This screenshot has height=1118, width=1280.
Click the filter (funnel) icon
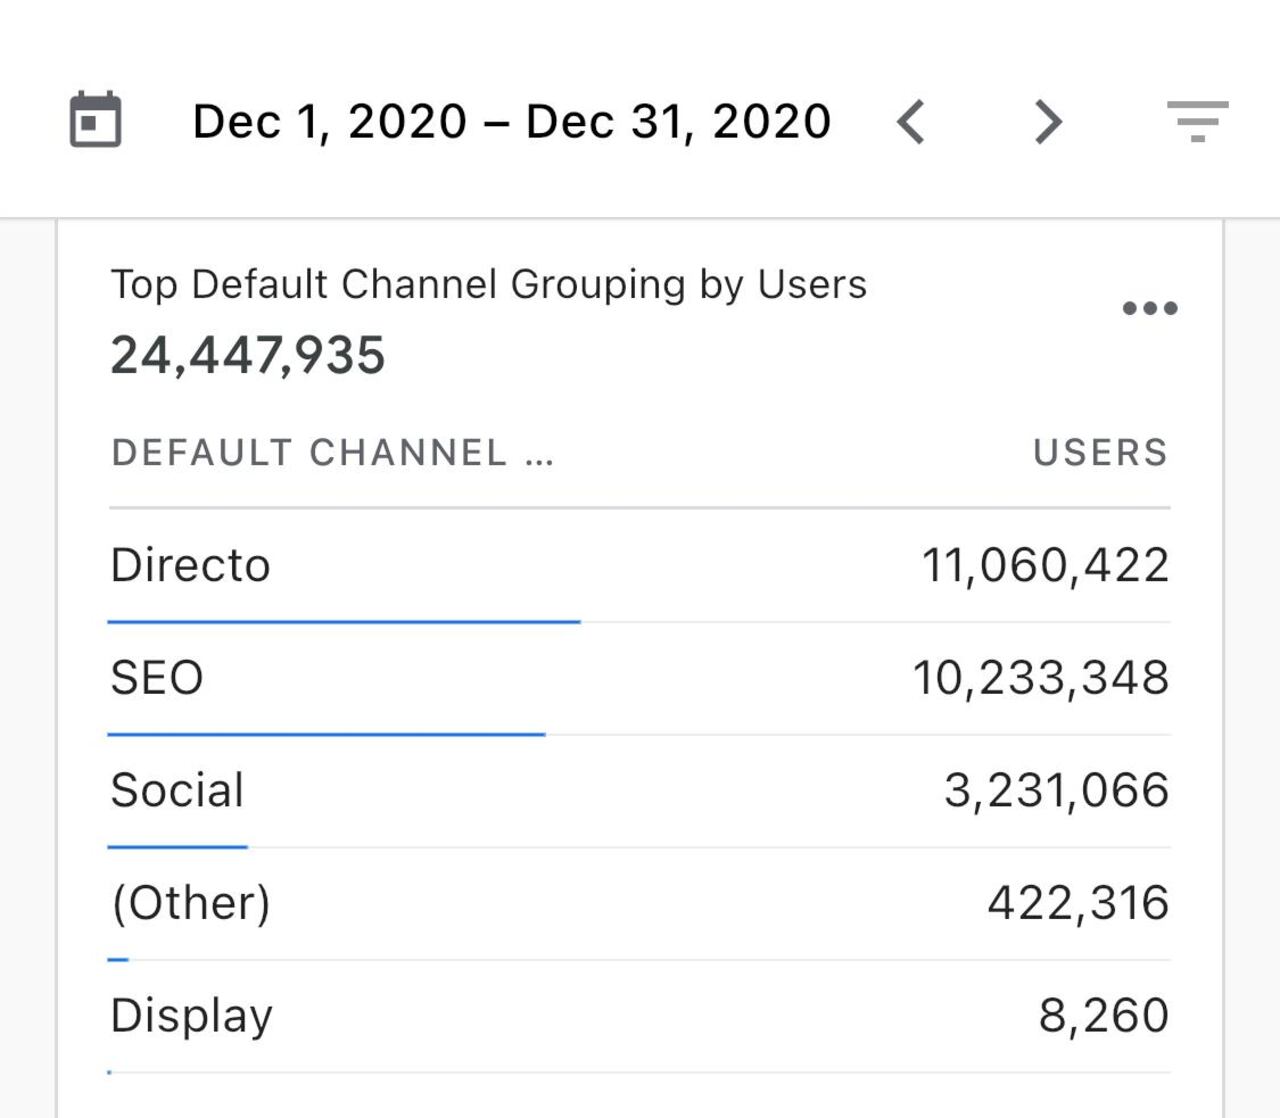pos(1199,122)
